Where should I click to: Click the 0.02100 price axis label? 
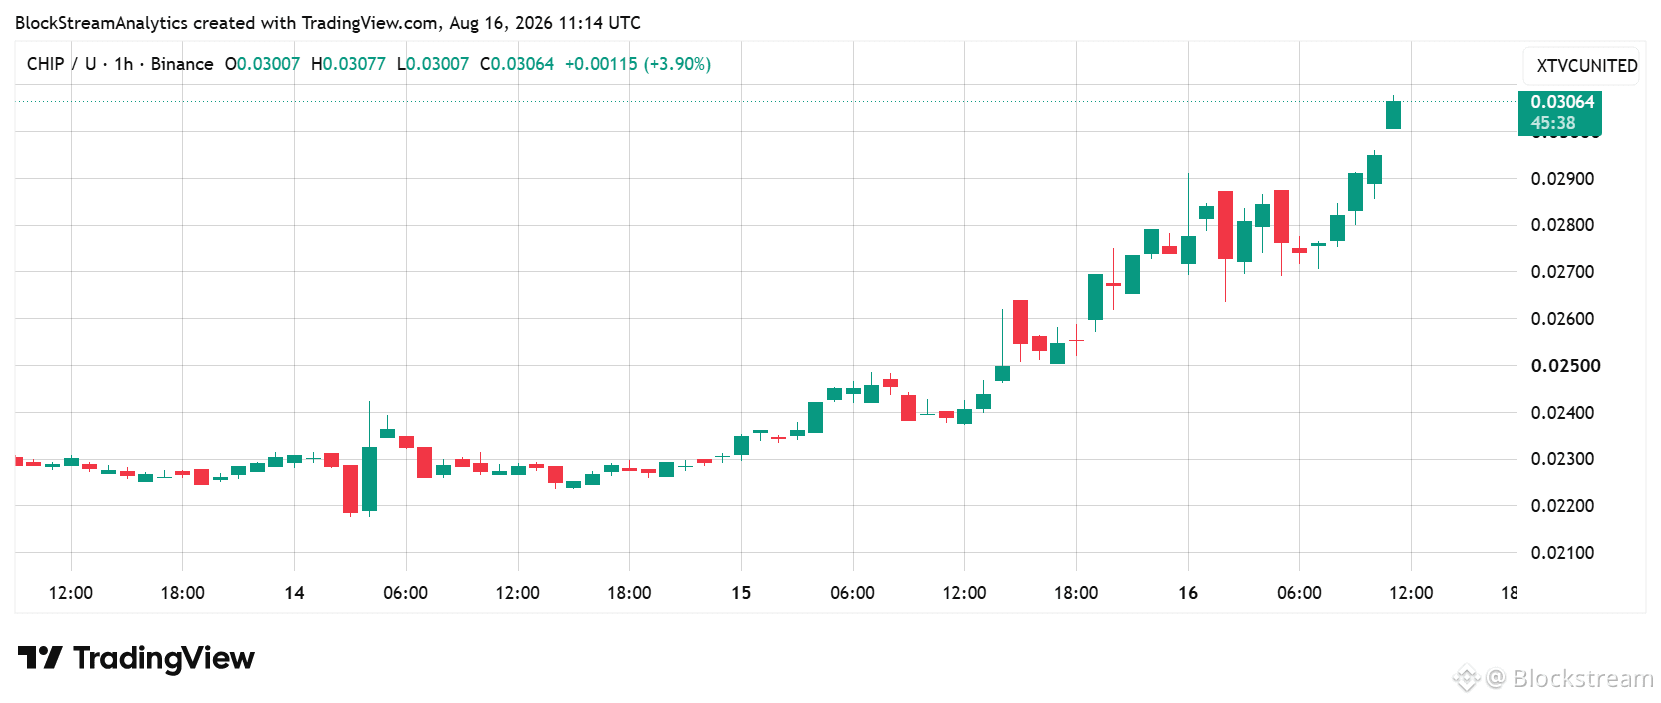(1562, 553)
